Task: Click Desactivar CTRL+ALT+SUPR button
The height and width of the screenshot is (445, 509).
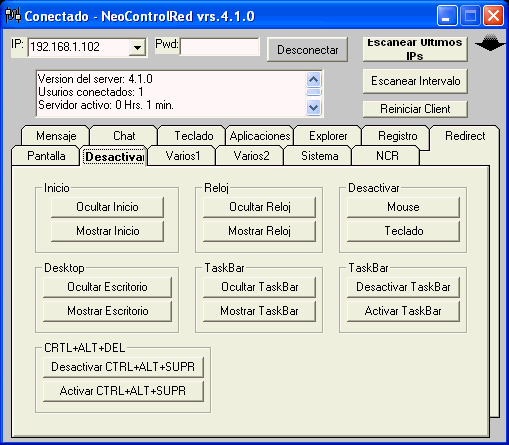Action: click(x=123, y=367)
